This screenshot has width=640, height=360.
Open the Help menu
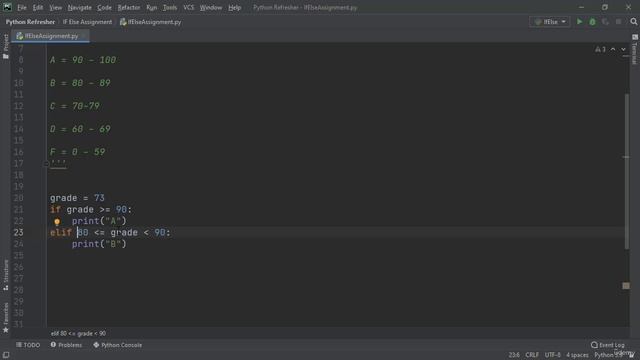tap(234, 7)
